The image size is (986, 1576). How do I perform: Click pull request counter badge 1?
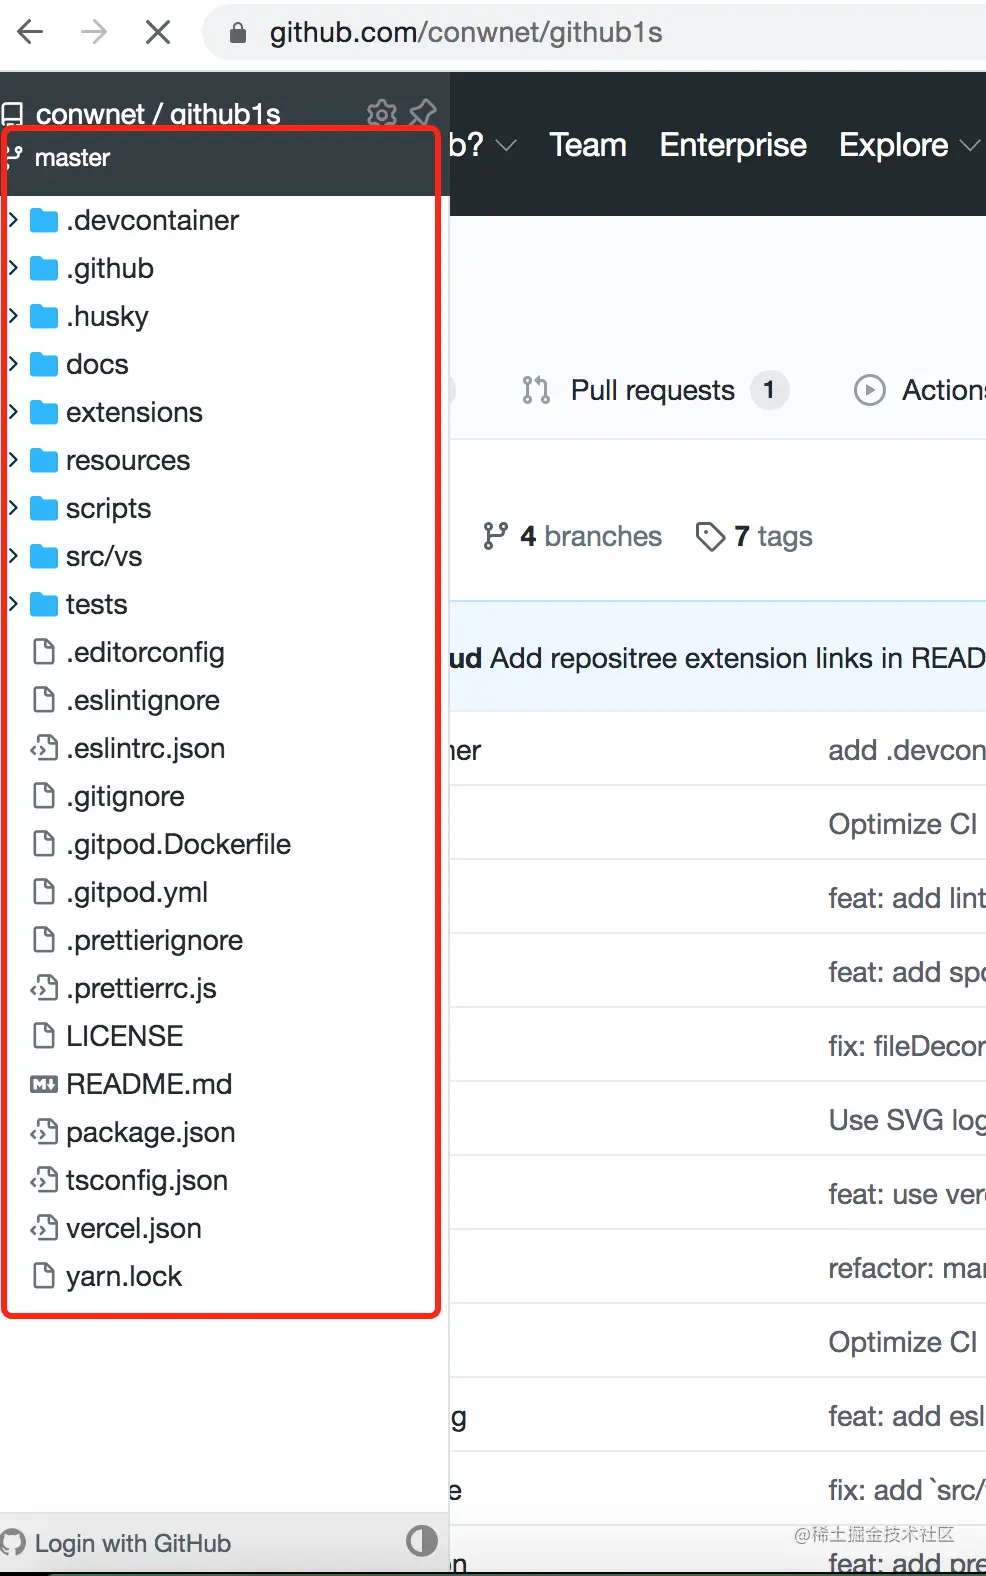(769, 390)
